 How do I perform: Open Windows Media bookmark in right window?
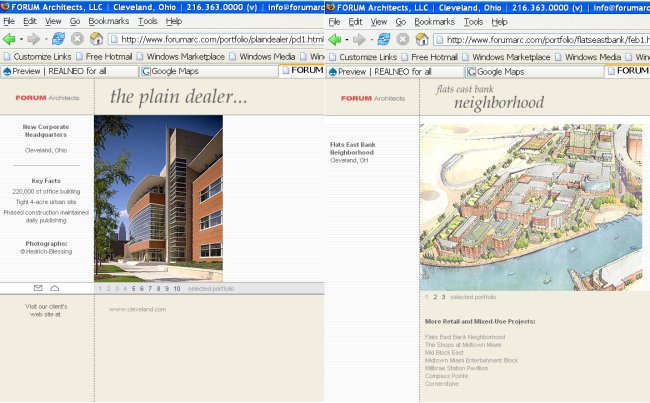tap(588, 57)
